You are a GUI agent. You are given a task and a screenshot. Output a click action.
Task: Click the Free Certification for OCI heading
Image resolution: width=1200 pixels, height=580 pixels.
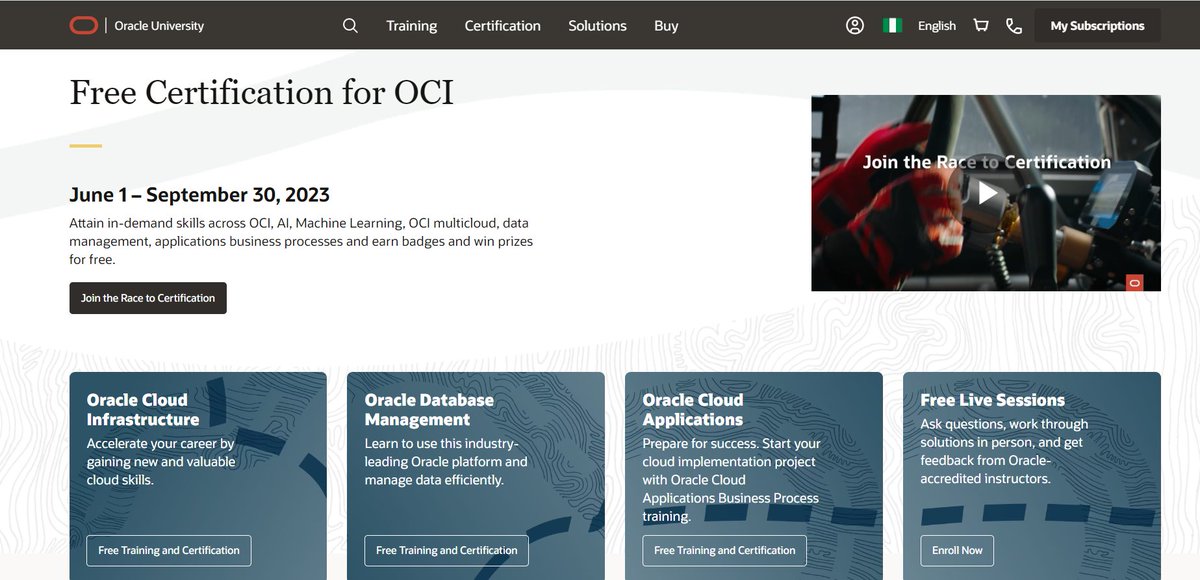point(262,92)
